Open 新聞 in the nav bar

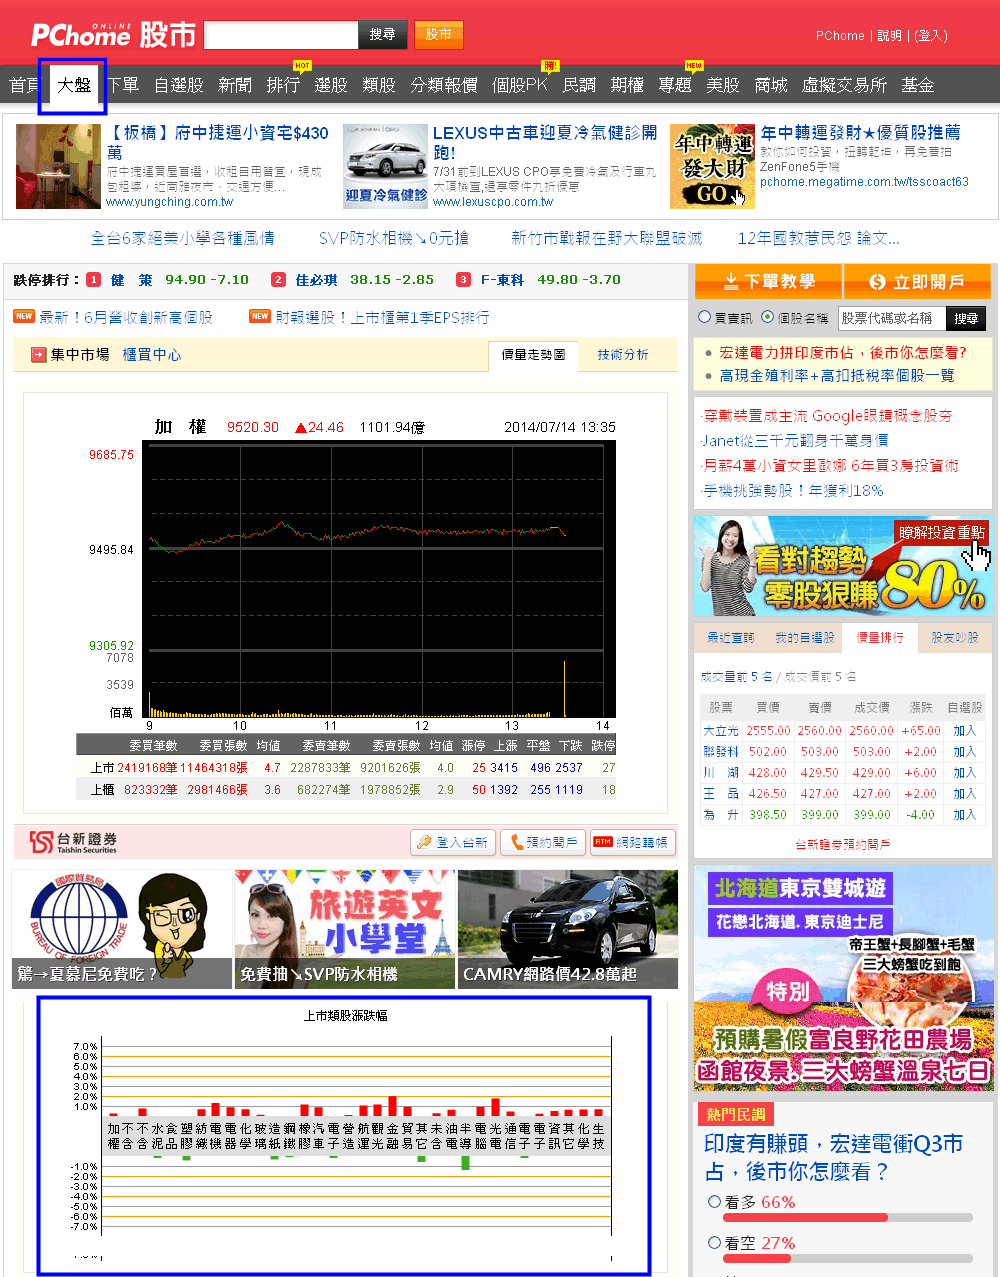pos(235,85)
